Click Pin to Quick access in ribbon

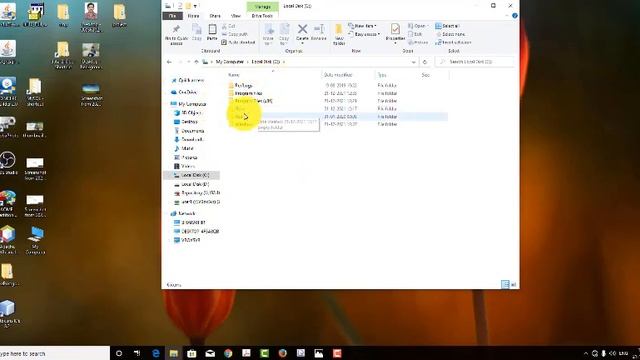point(176,35)
